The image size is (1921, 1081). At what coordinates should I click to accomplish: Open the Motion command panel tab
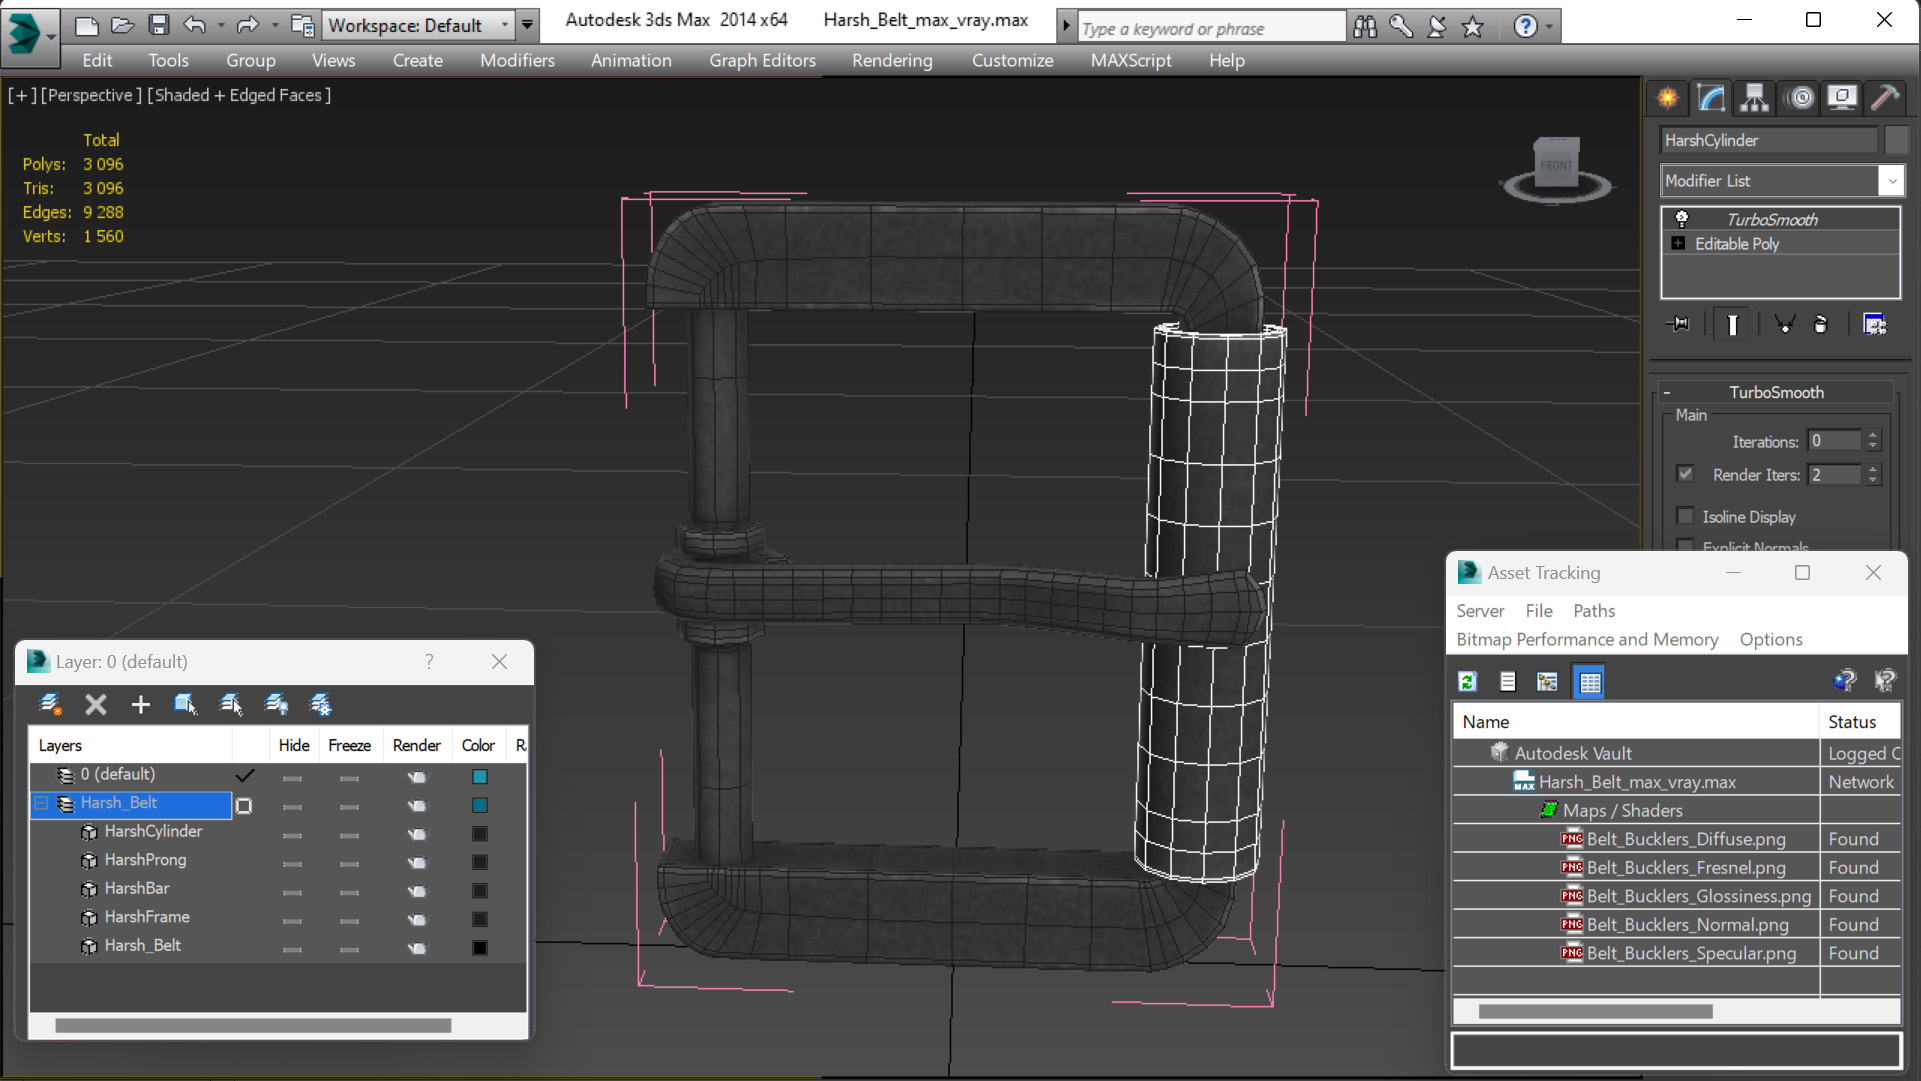pos(1800,97)
